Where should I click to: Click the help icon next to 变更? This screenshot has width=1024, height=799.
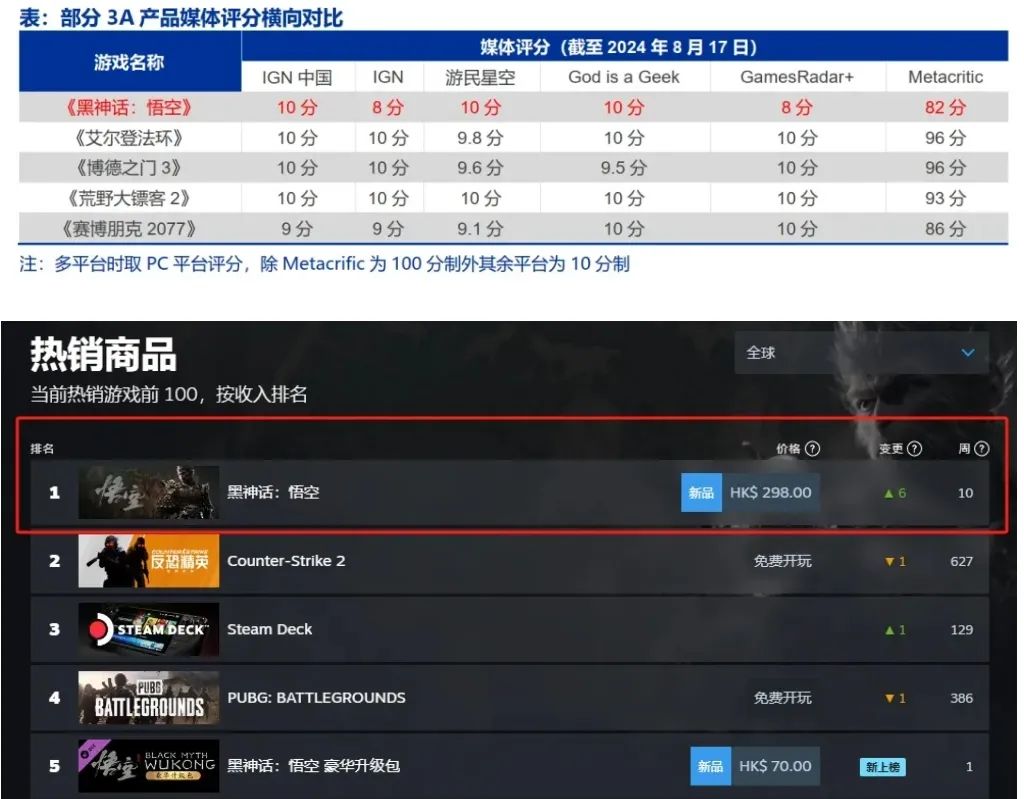point(914,449)
